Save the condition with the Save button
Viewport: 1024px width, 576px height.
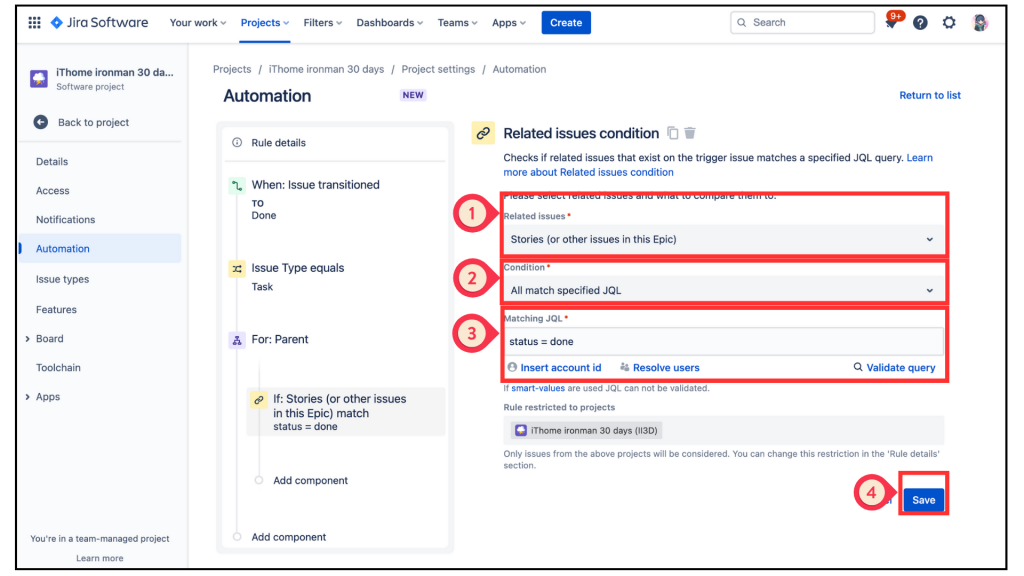coord(923,500)
